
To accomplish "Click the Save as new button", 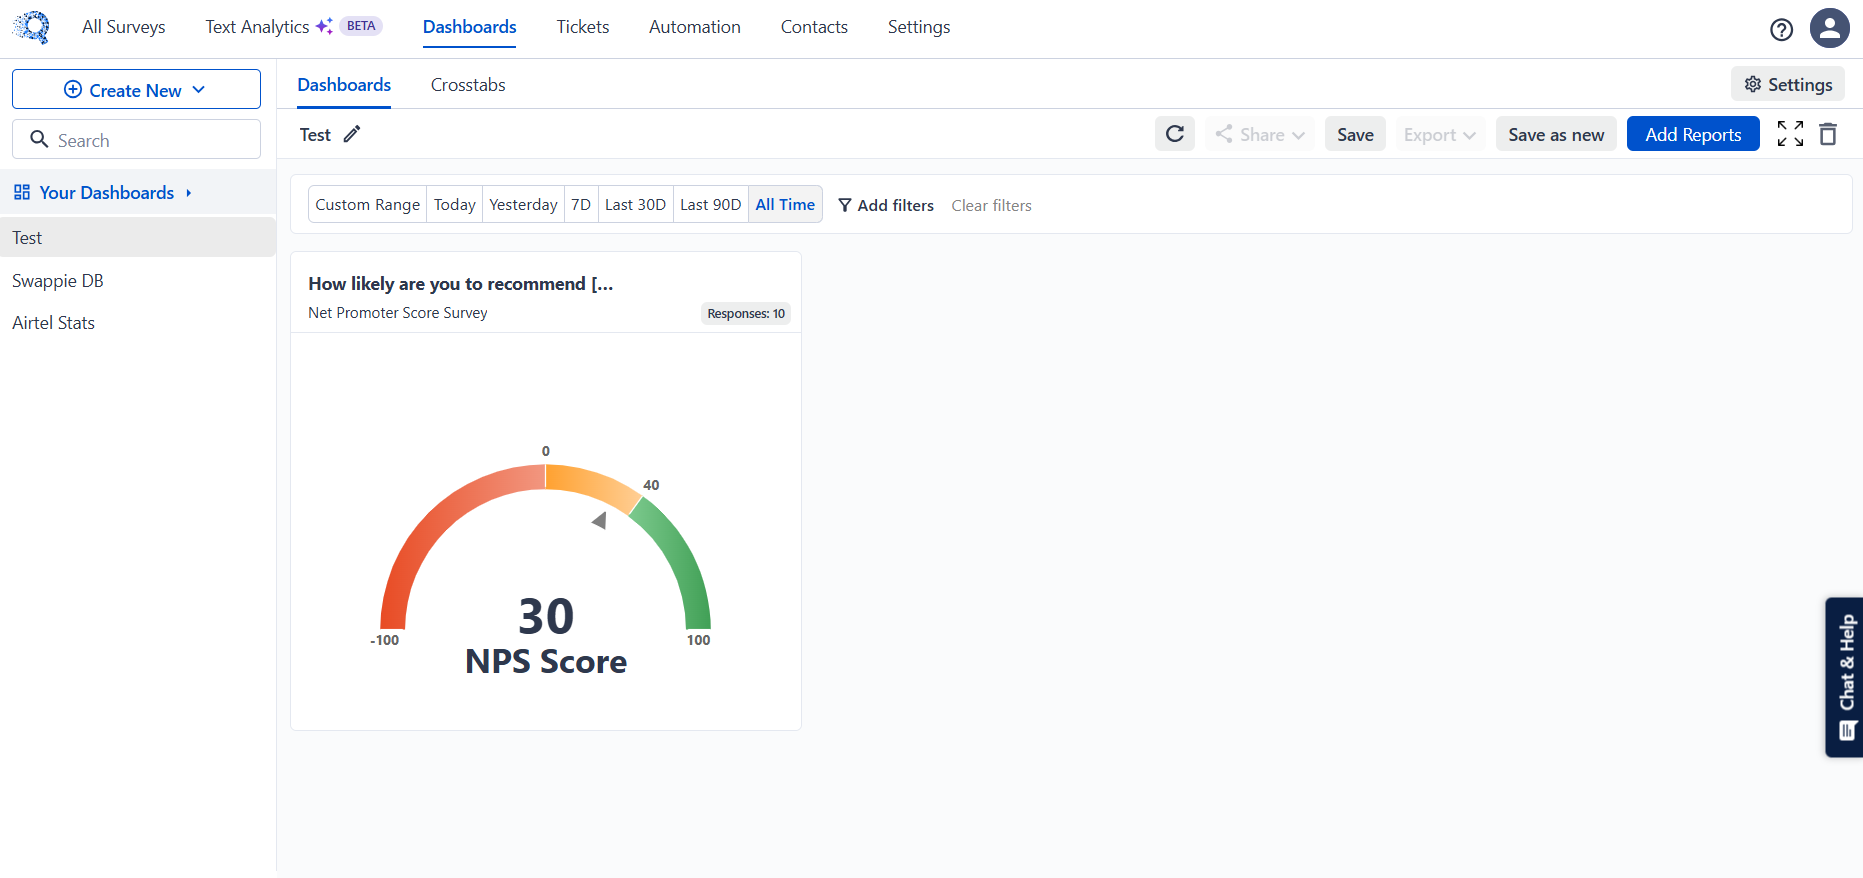I will (1555, 134).
